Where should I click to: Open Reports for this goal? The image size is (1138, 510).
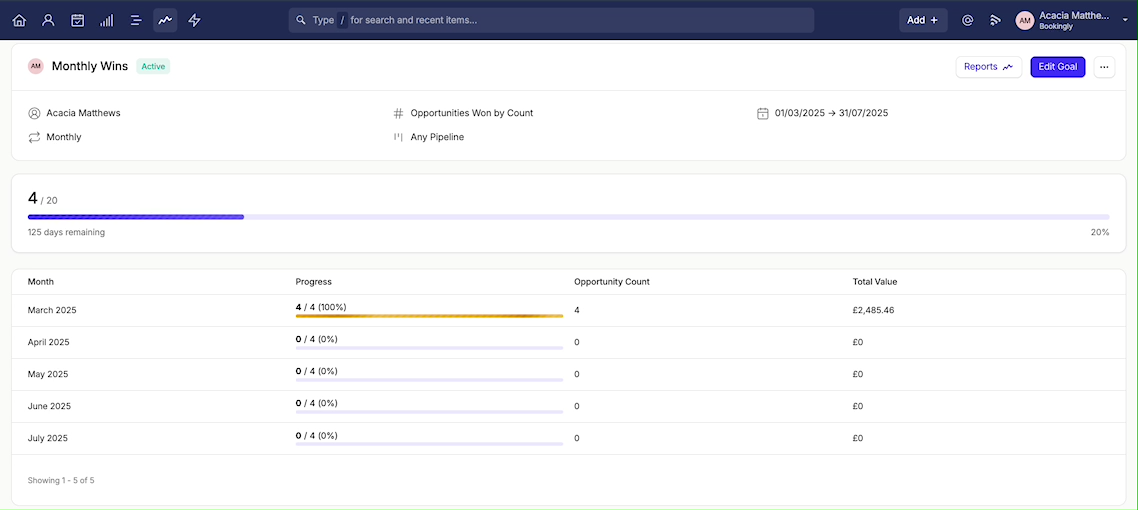pyautogui.click(x=988, y=67)
